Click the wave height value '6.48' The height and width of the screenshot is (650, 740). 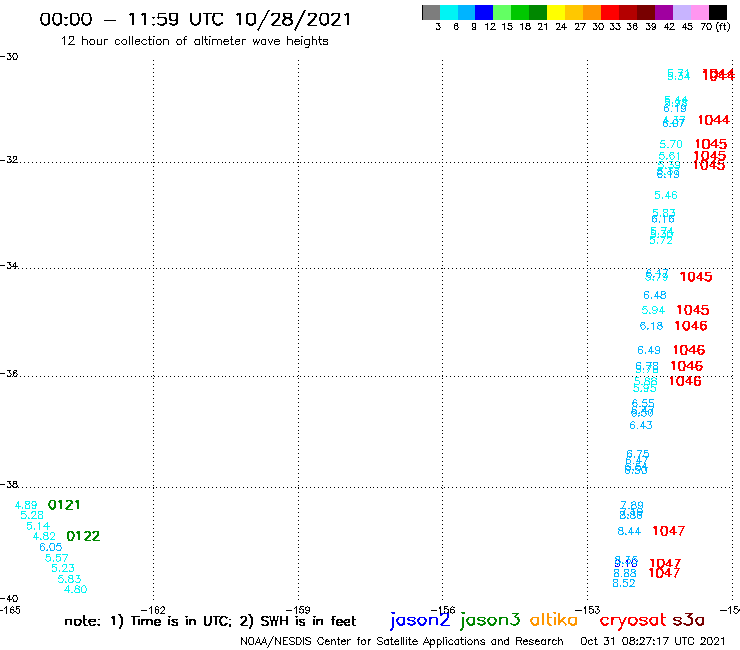point(655,295)
